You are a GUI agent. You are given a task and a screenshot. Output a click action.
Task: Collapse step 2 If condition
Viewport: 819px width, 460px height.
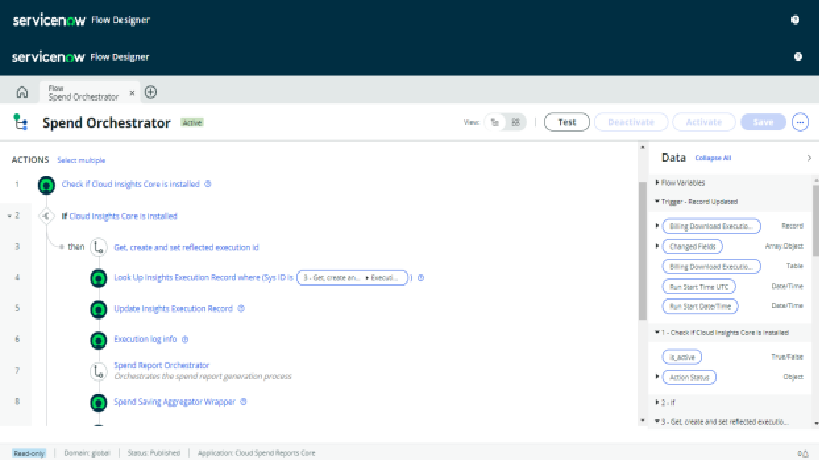(x=9, y=216)
